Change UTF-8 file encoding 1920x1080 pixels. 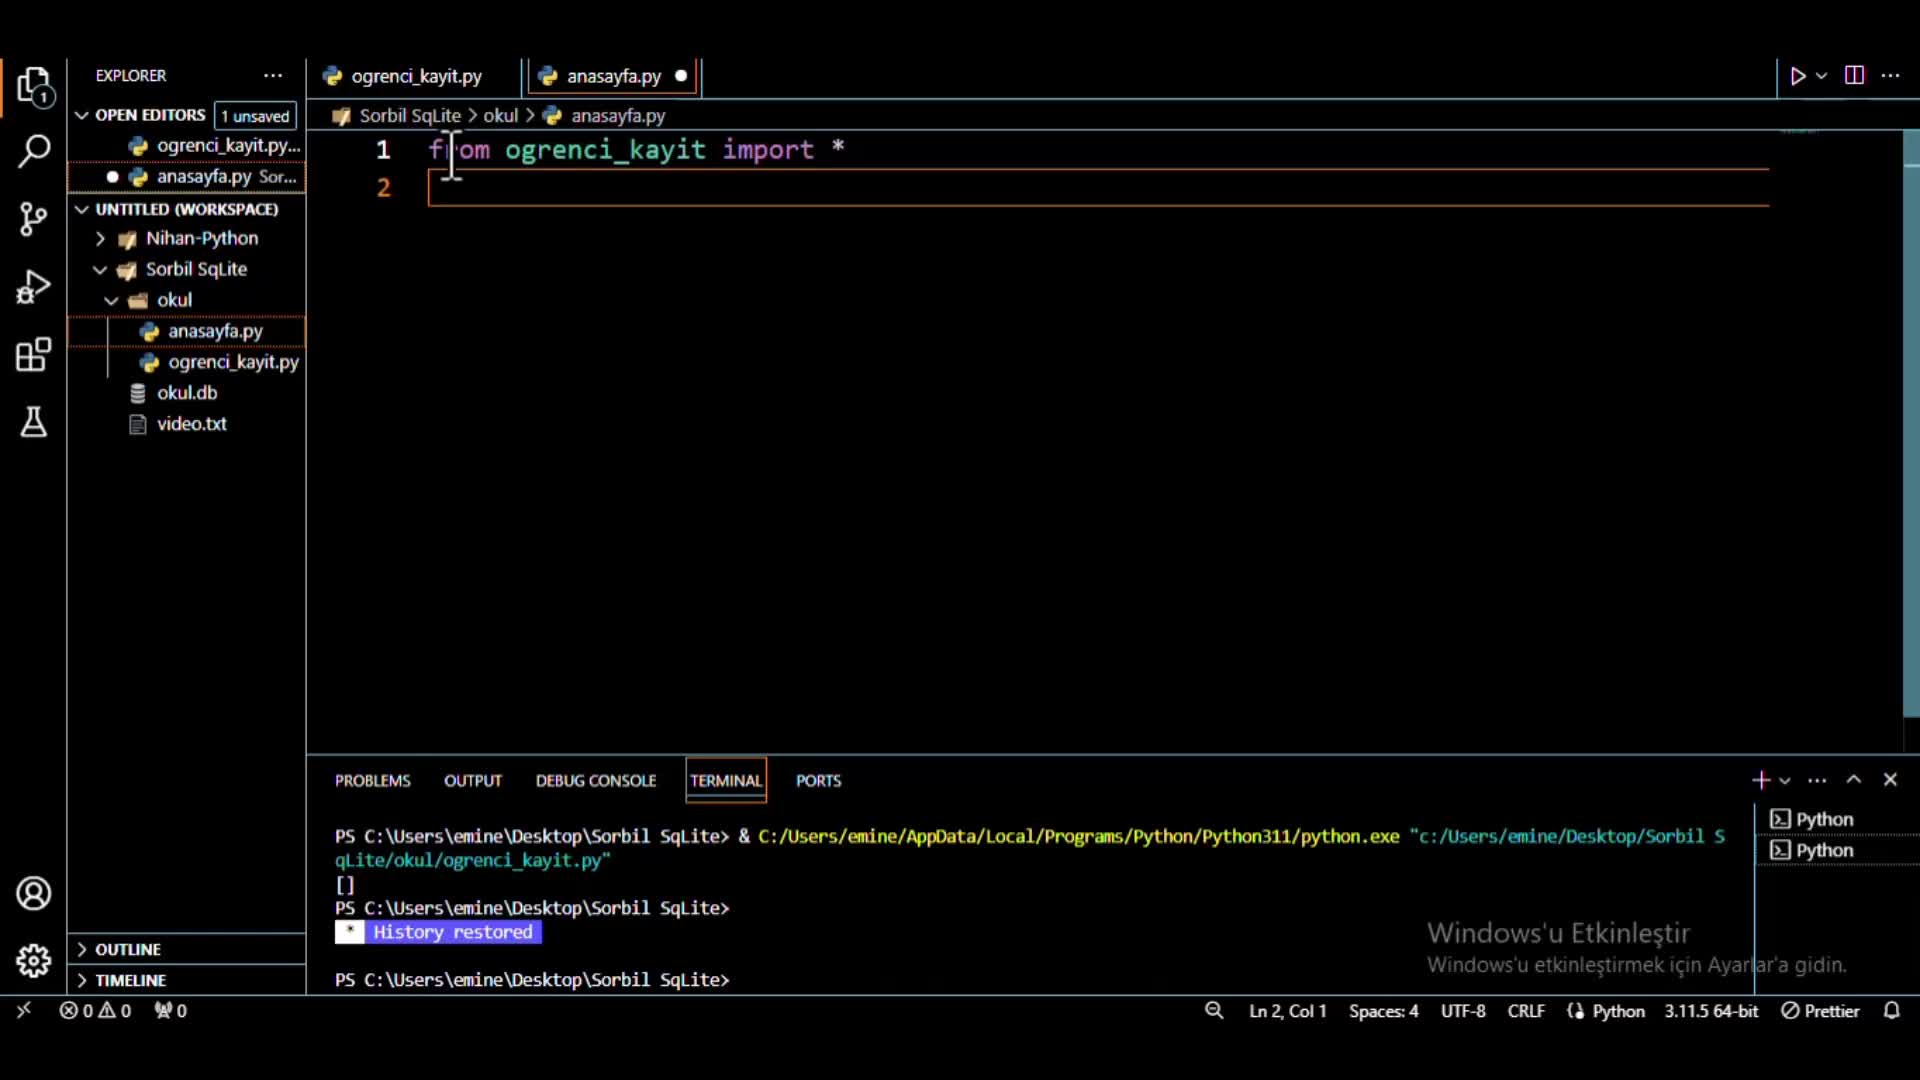(x=1463, y=1011)
